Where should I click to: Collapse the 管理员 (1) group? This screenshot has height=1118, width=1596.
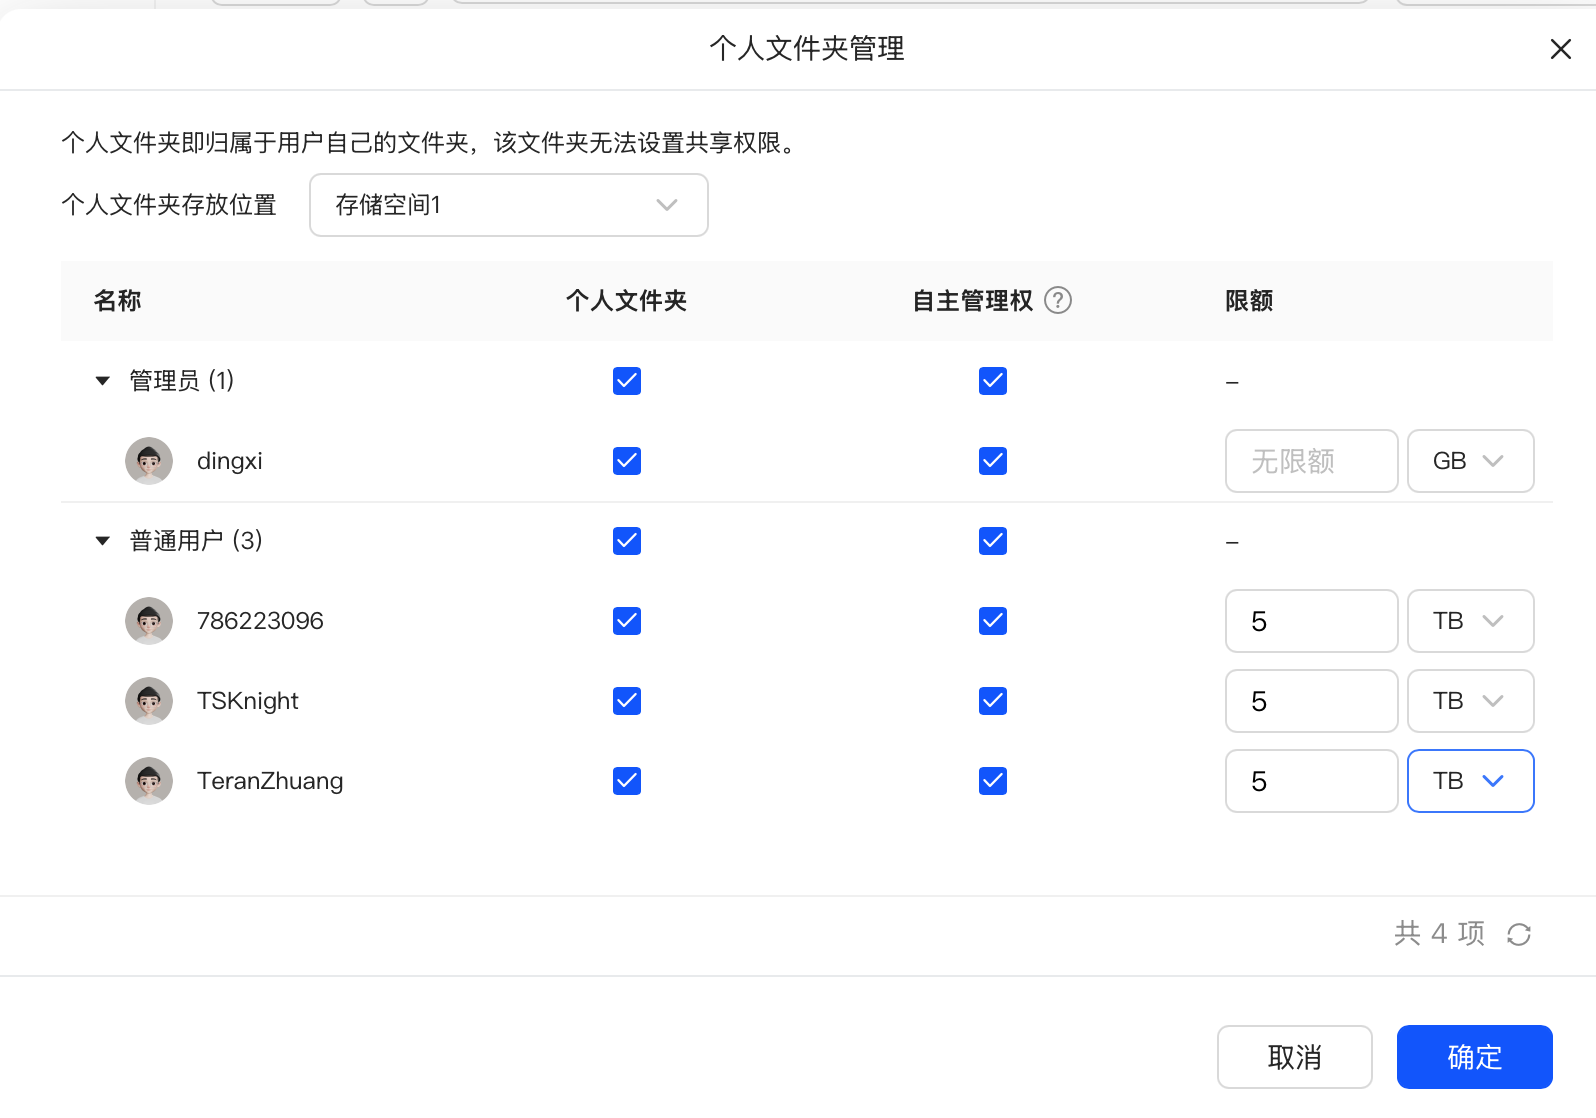(102, 381)
